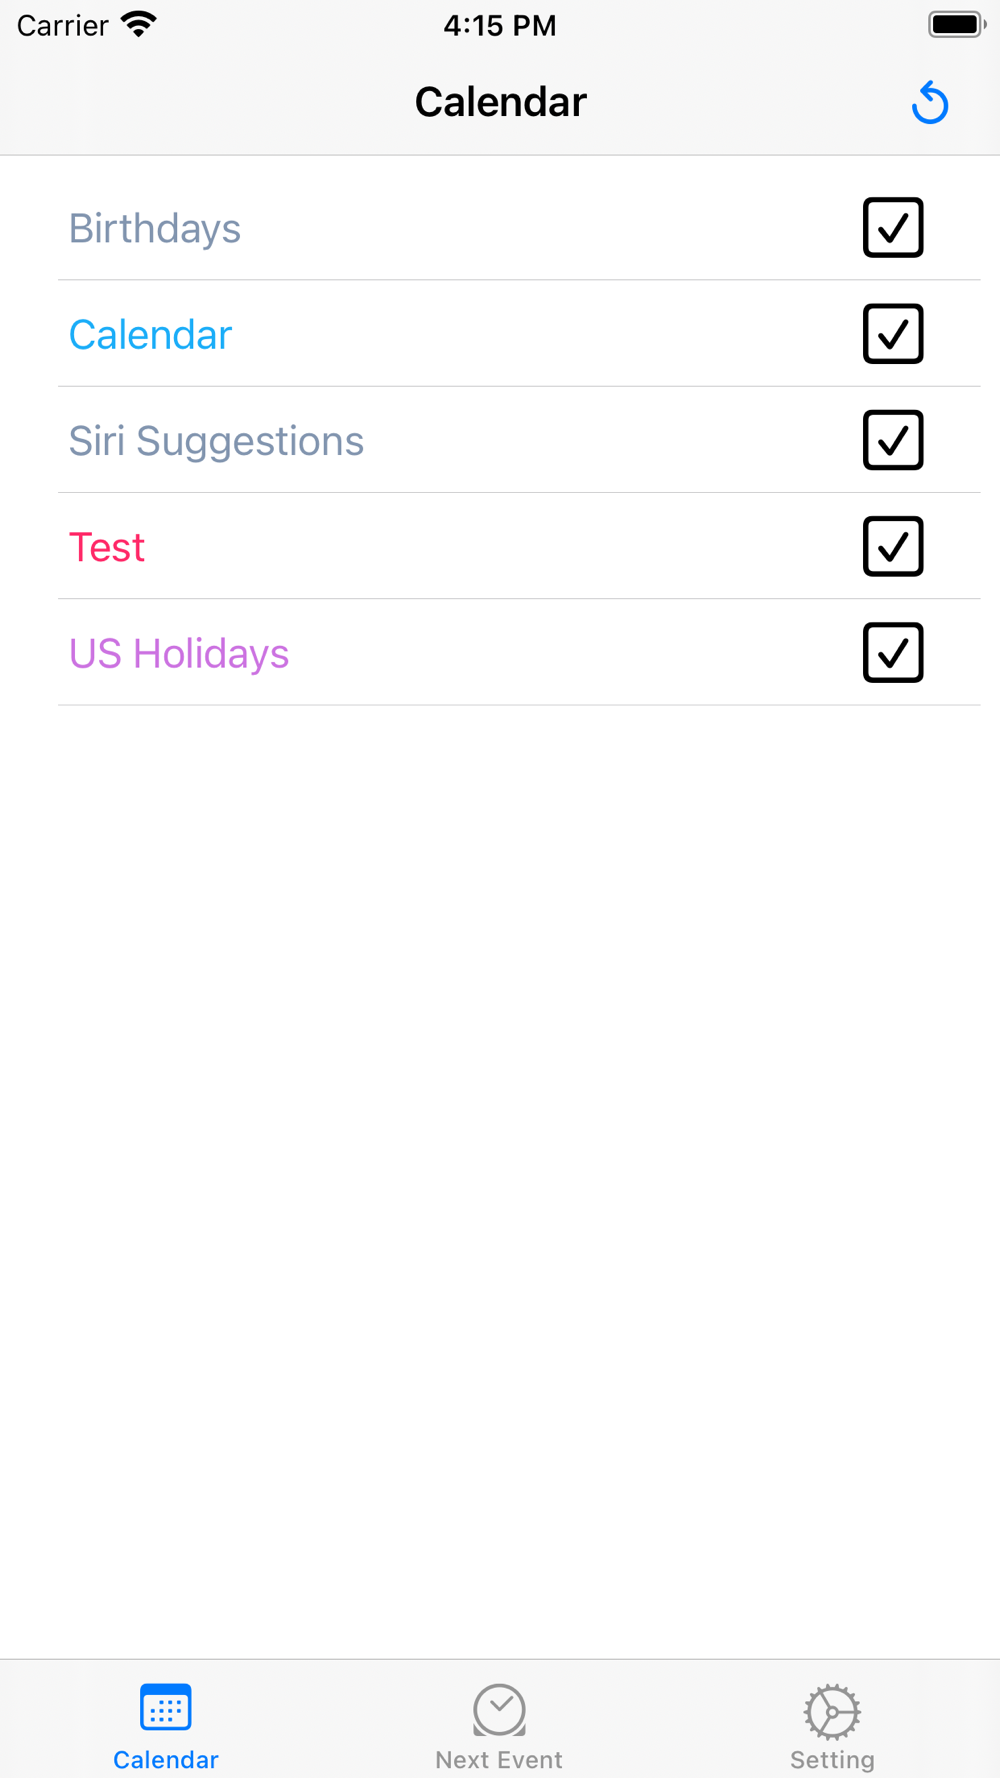The image size is (1000, 1778).
Task: Click the gear icon above Setting
Action: (832, 1711)
